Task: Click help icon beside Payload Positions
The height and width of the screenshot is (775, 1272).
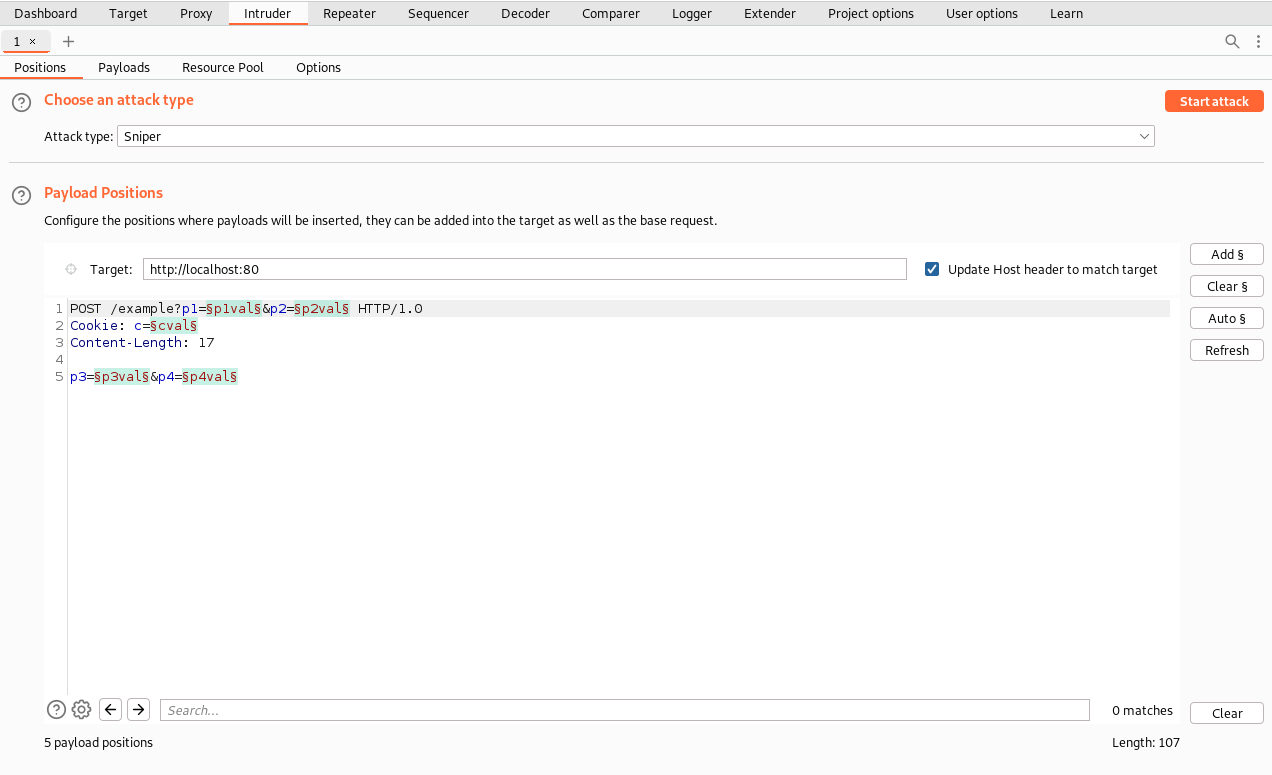Action: [21, 195]
